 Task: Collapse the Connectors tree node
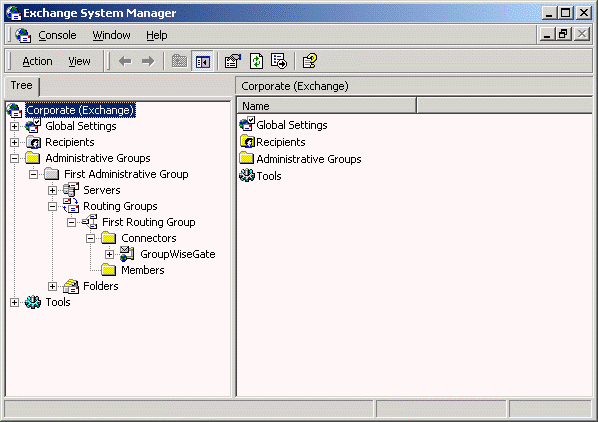click(90, 238)
